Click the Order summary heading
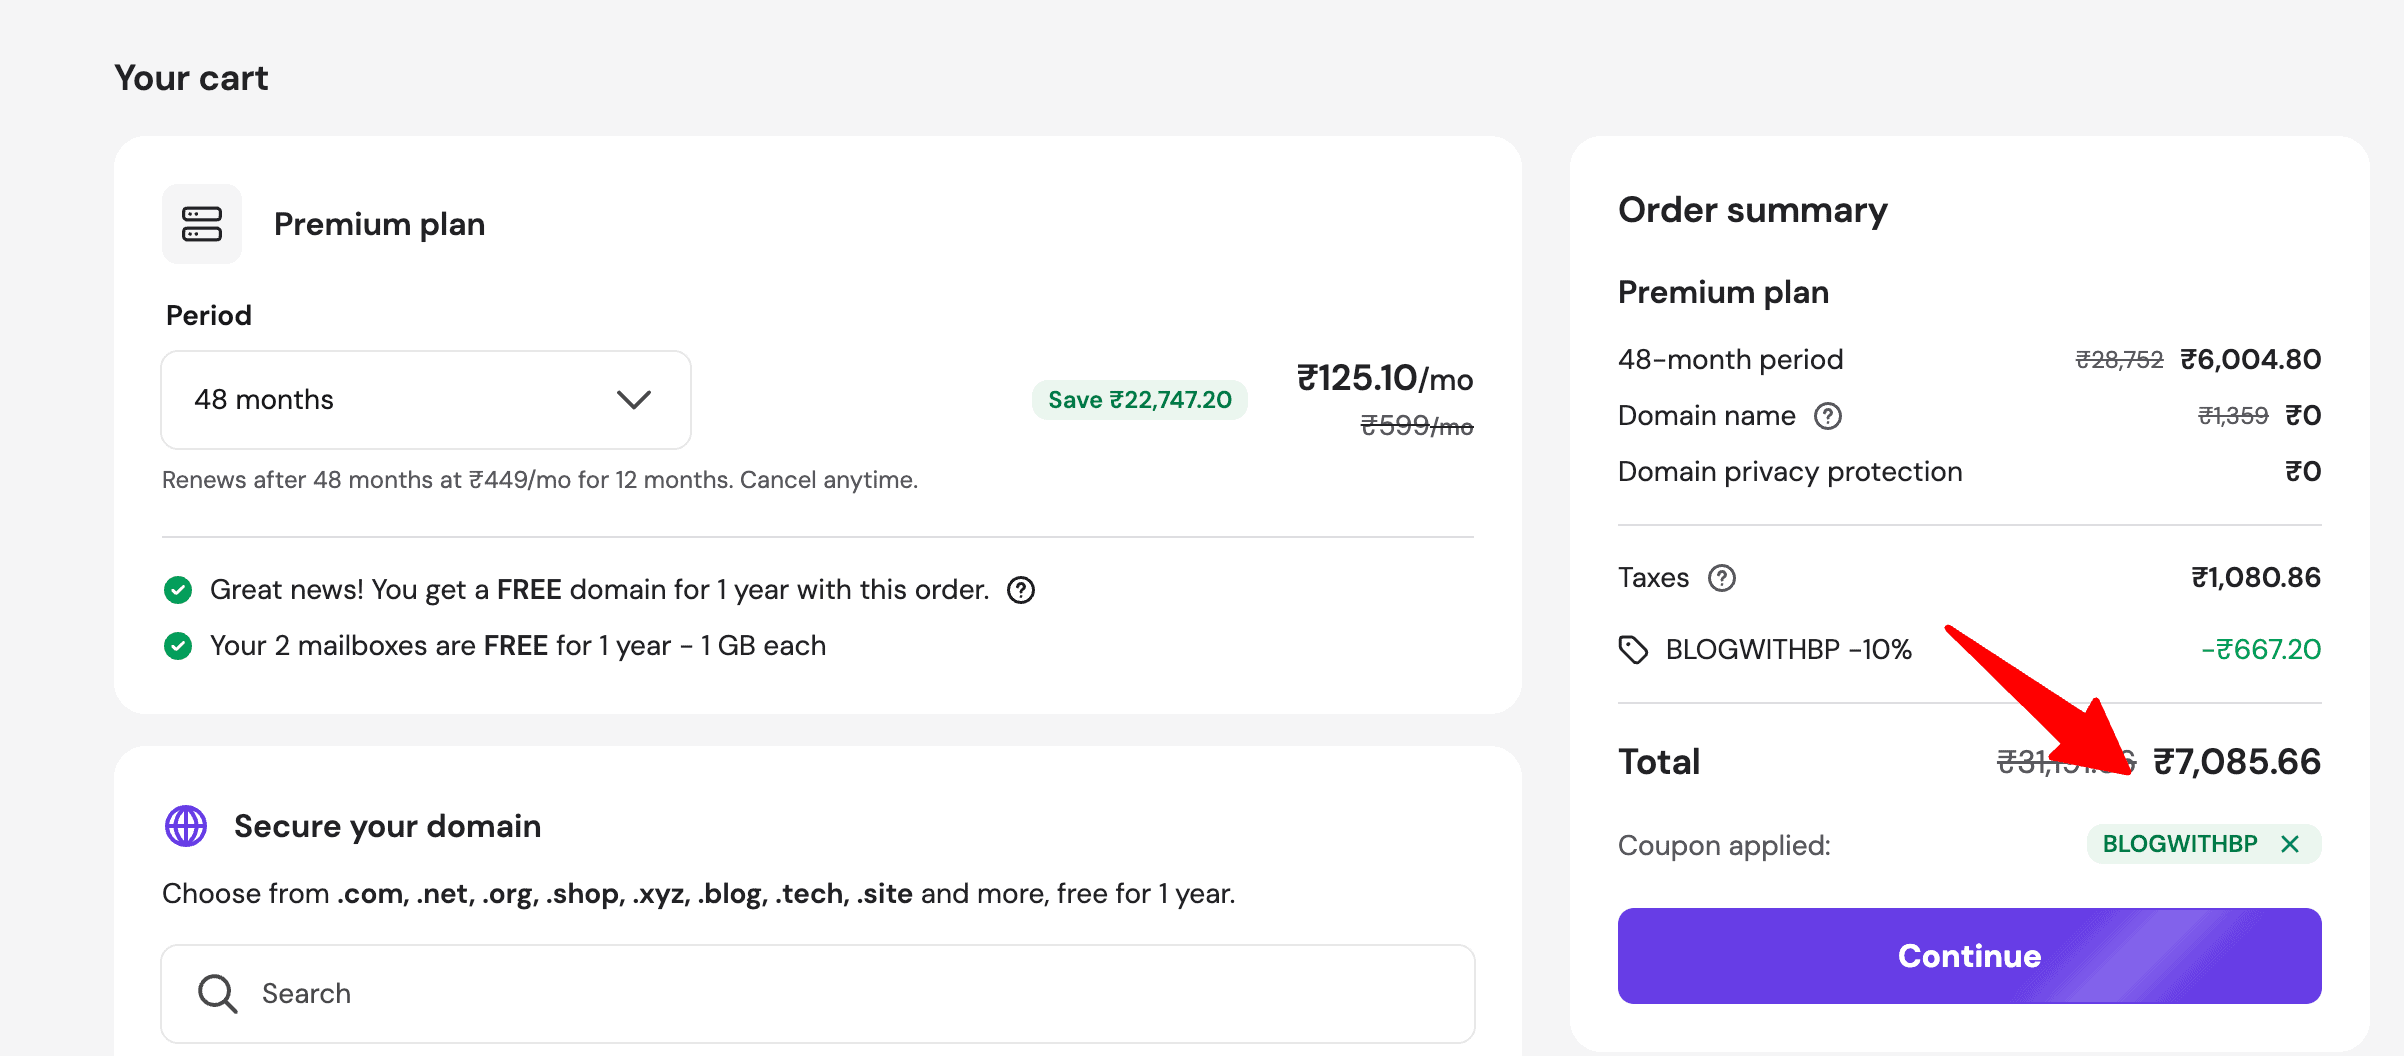 [x=1753, y=210]
